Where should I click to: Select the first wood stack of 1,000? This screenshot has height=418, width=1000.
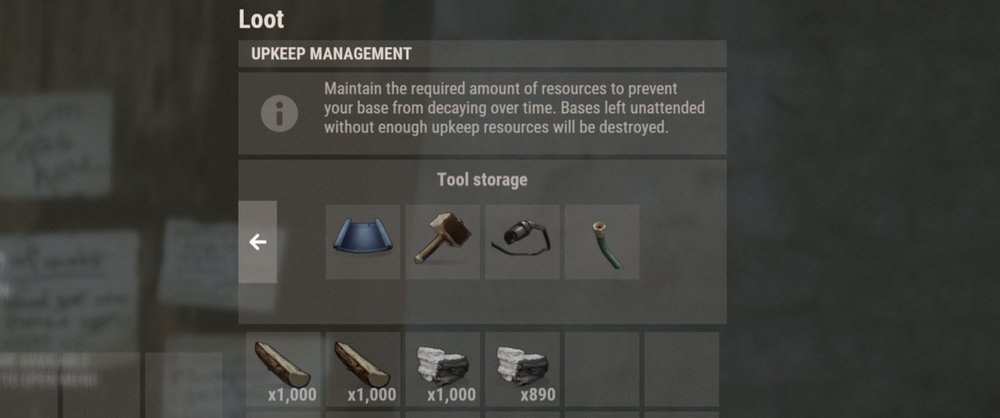click(283, 369)
